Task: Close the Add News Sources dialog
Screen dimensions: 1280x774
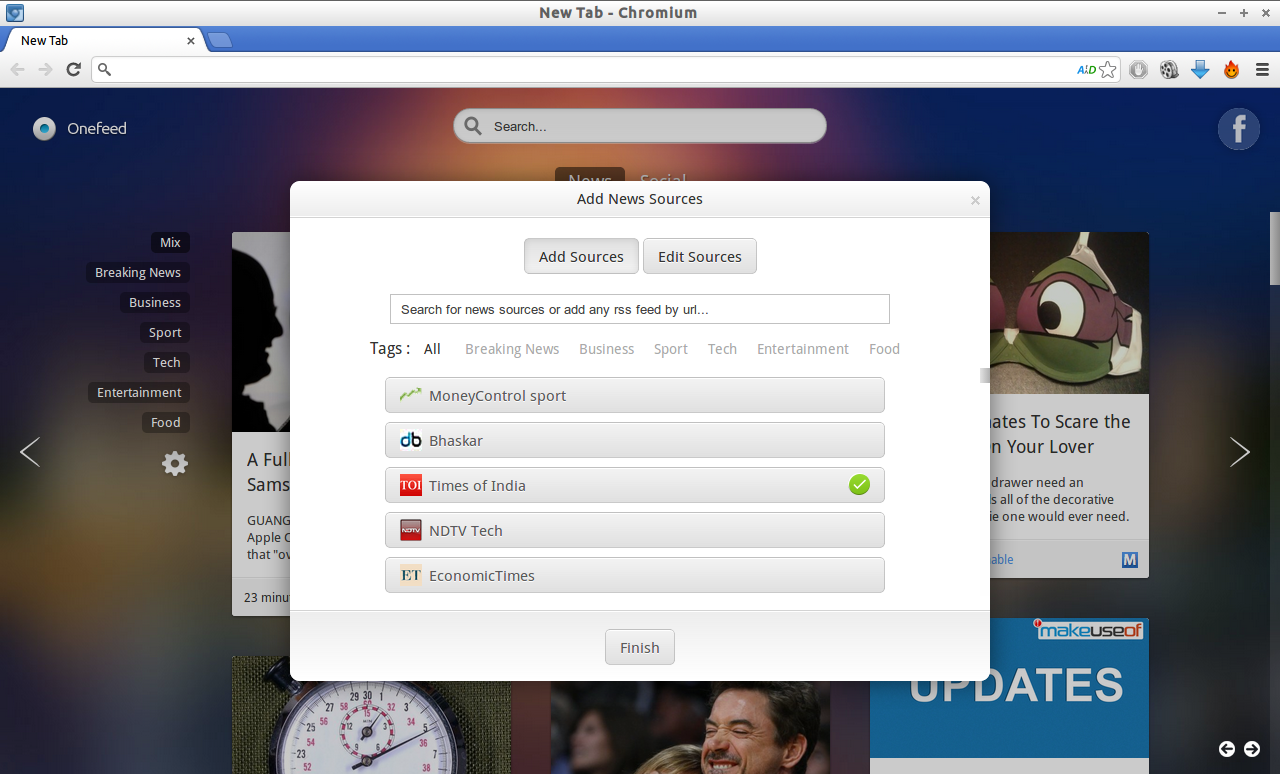Action: [x=975, y=200]
